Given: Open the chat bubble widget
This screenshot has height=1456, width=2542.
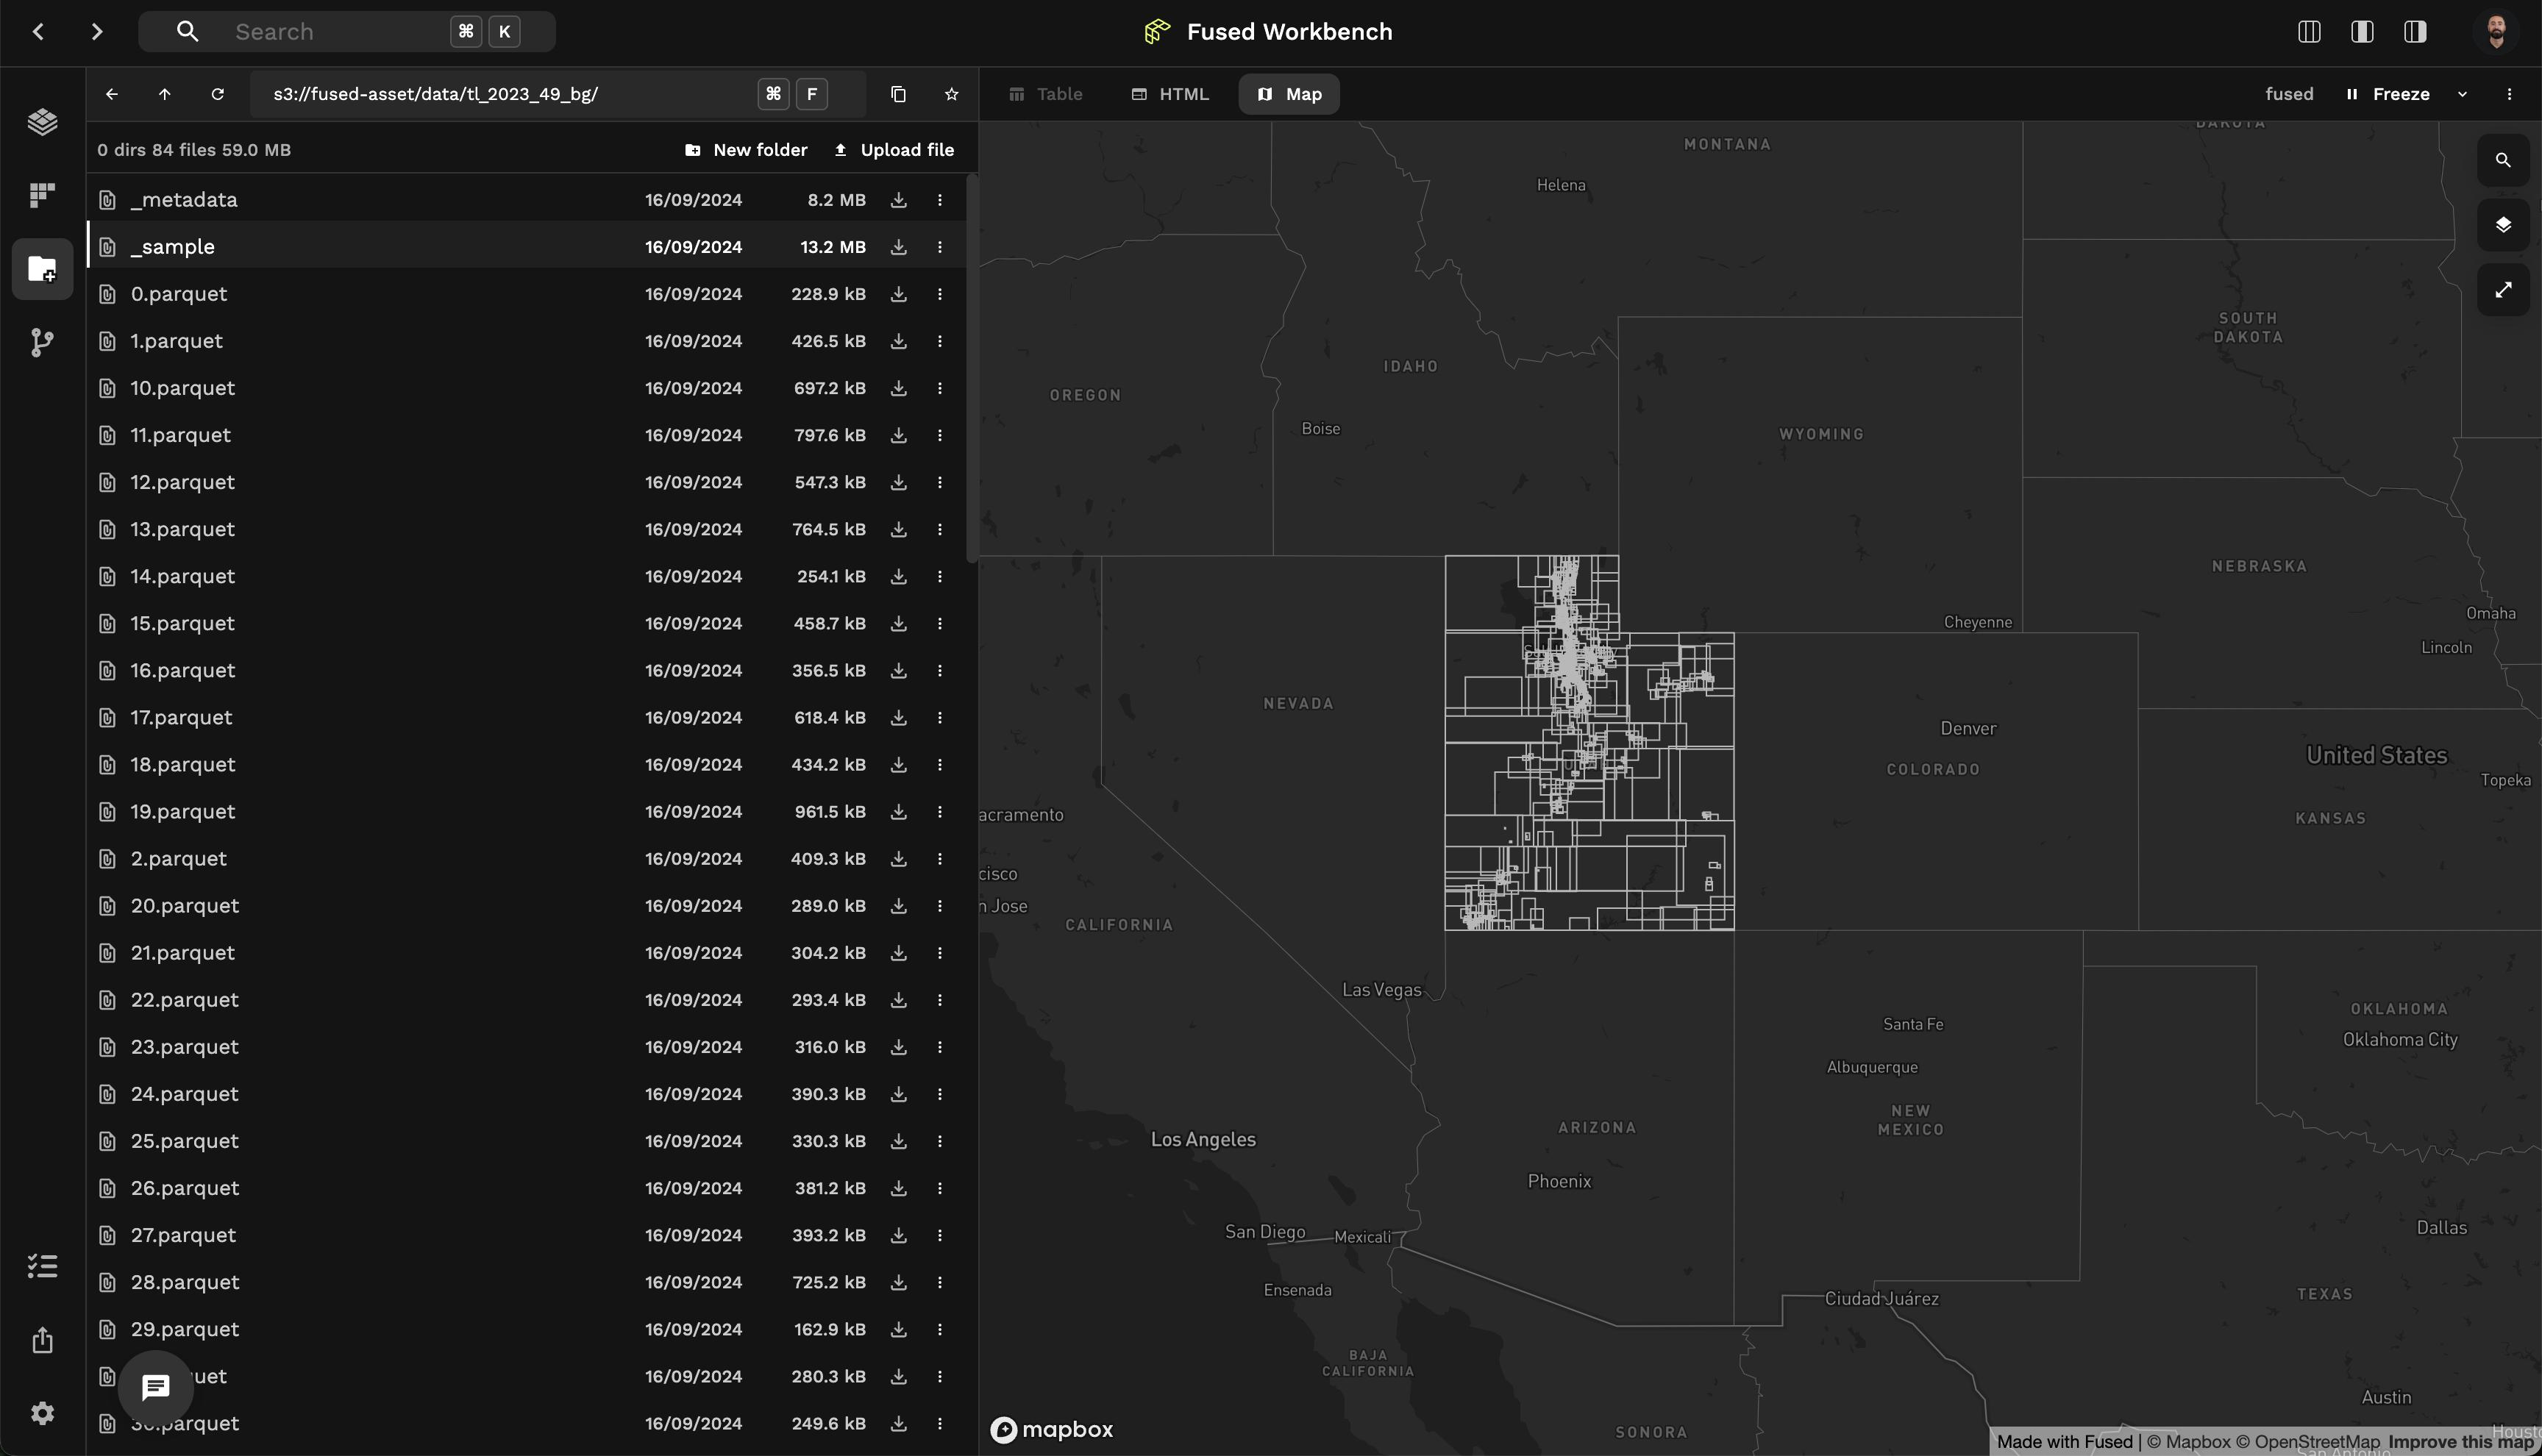Looking at the screenshot, I should click(156, 1388).
